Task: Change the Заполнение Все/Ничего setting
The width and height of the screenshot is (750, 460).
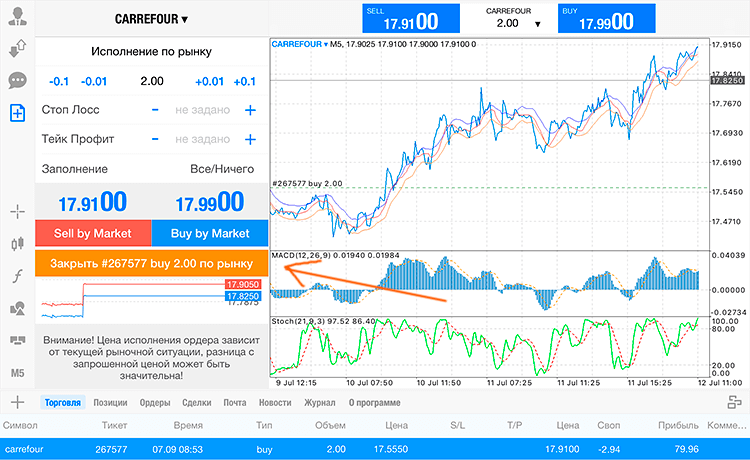Action: click(151, 169)
